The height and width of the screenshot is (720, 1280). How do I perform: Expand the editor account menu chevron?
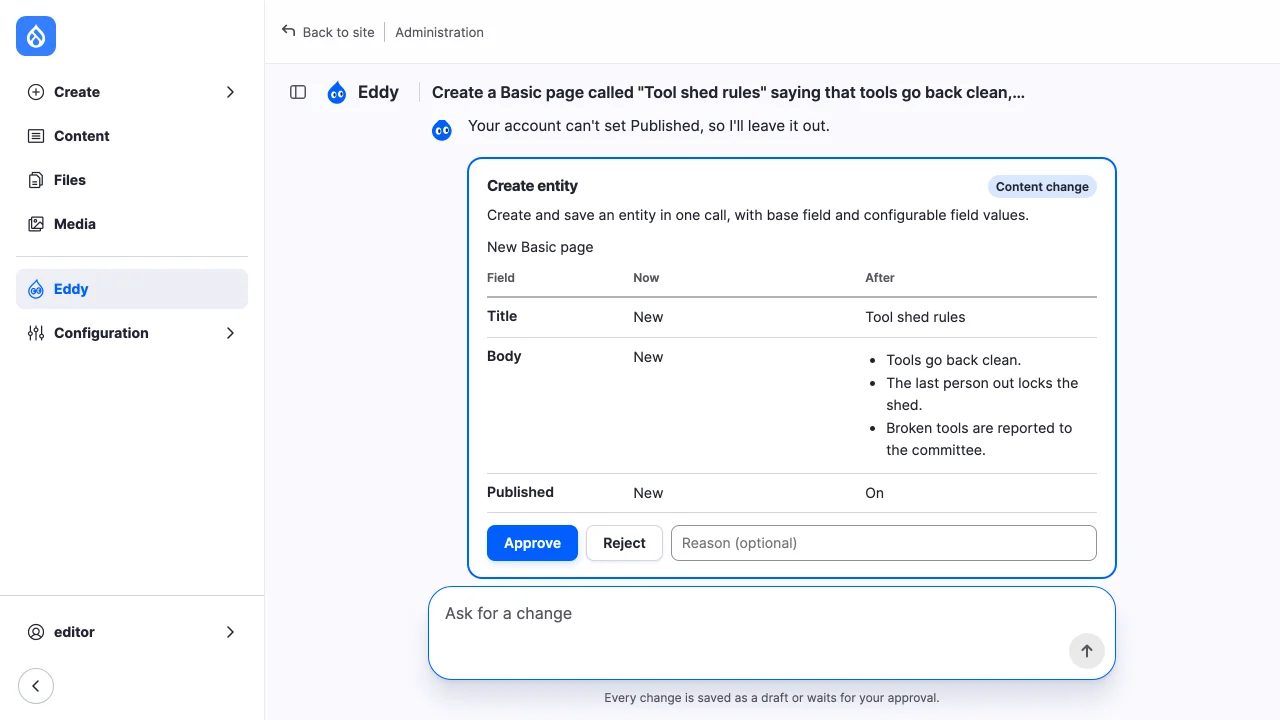tap(230, 632)
